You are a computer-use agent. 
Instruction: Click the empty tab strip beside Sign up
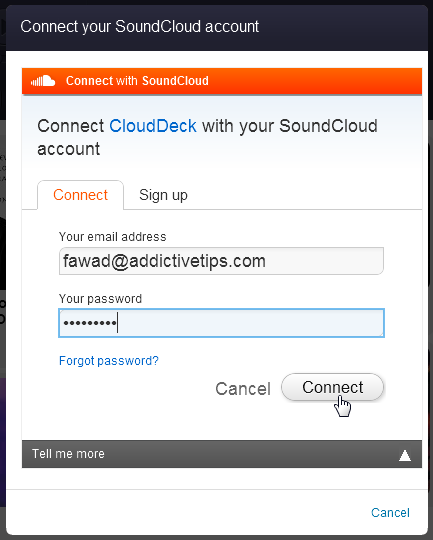pos(307,196)
